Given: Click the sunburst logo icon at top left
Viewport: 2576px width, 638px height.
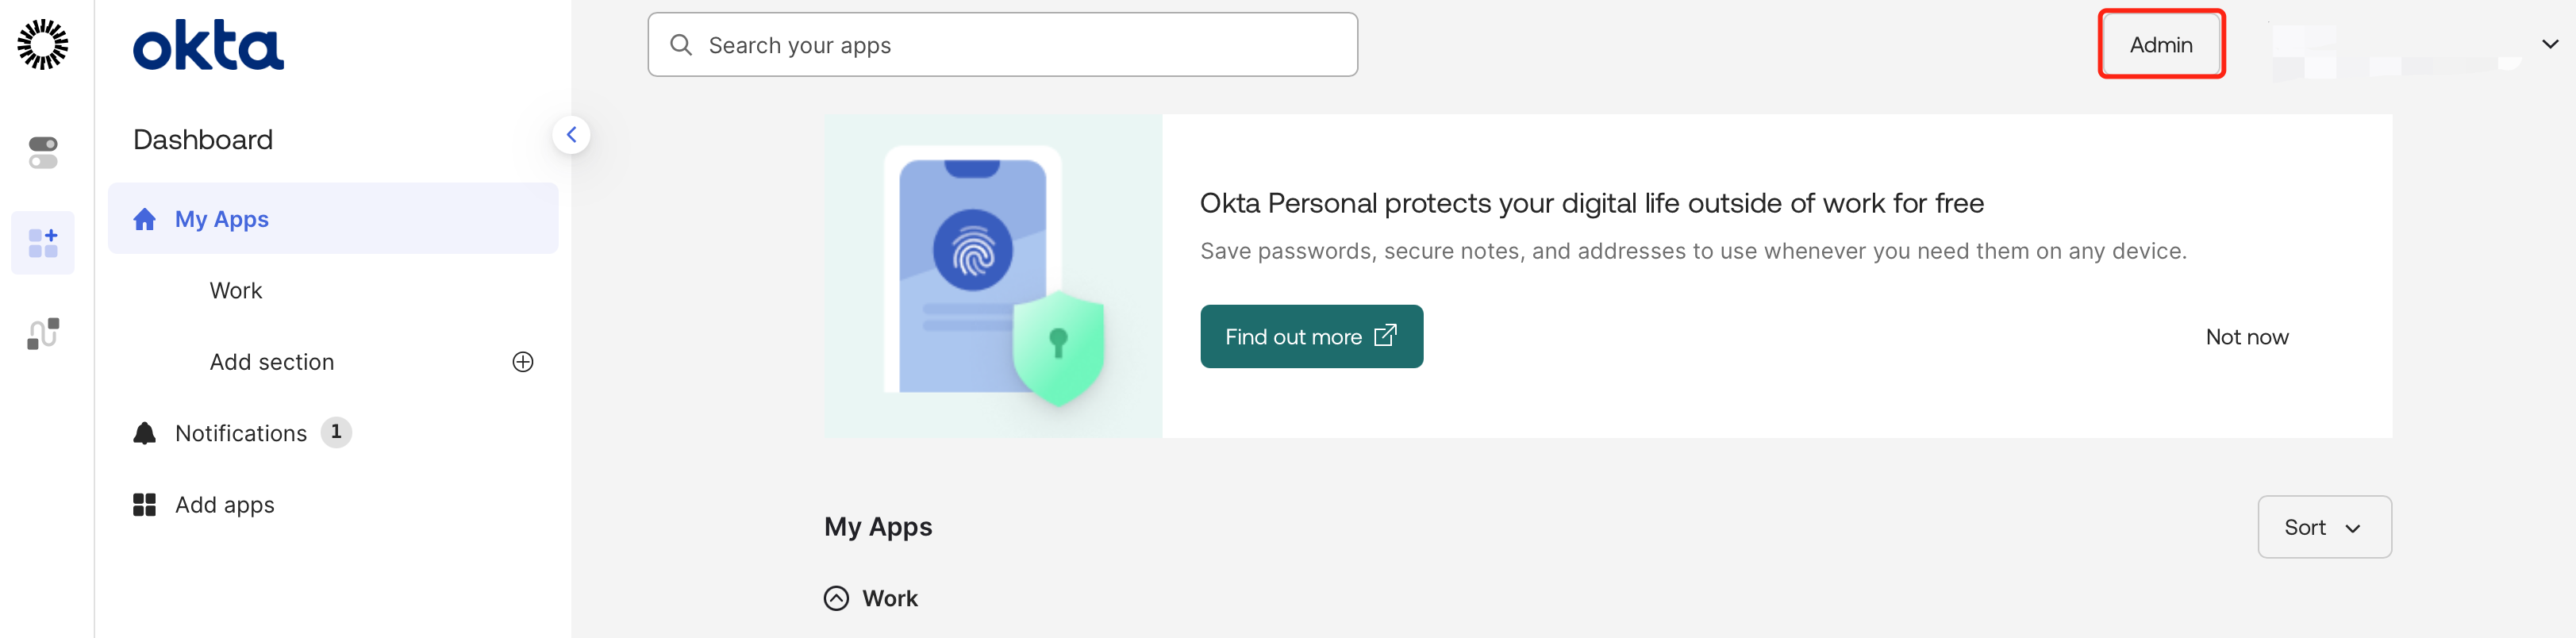Looking at the screenshot, I should click(x=43, y=45).
